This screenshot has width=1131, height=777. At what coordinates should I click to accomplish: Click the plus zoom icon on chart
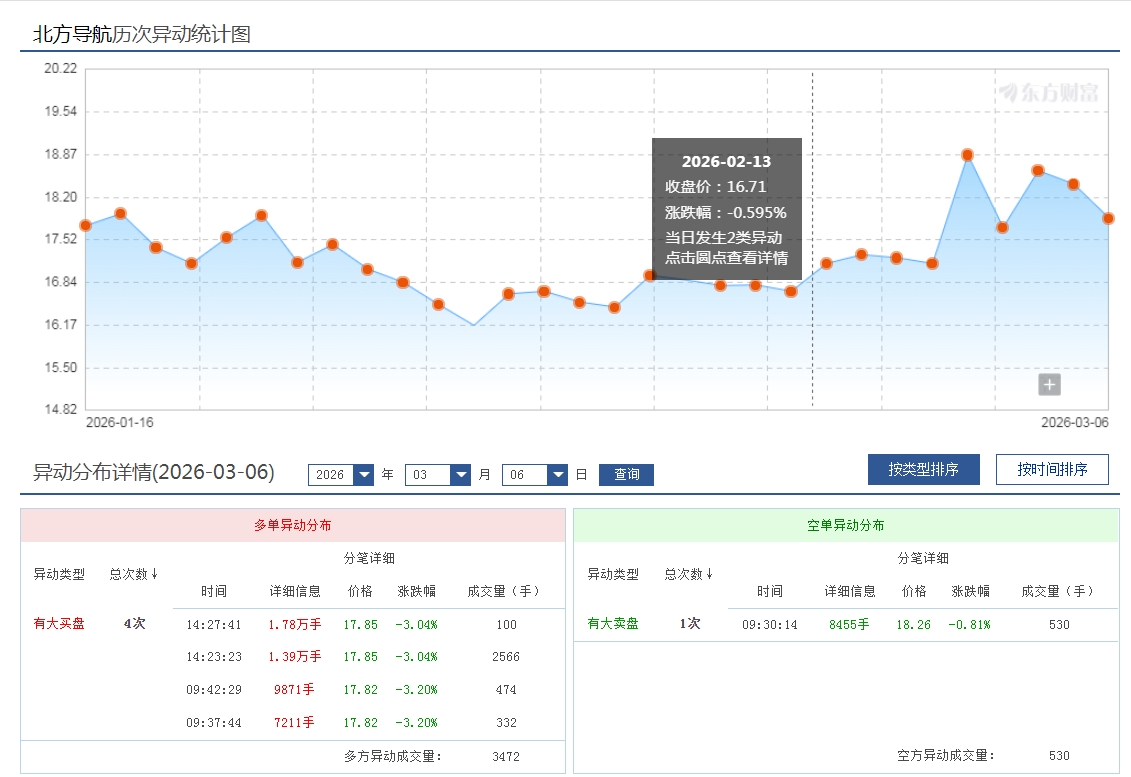click(x=1049, y=385)
